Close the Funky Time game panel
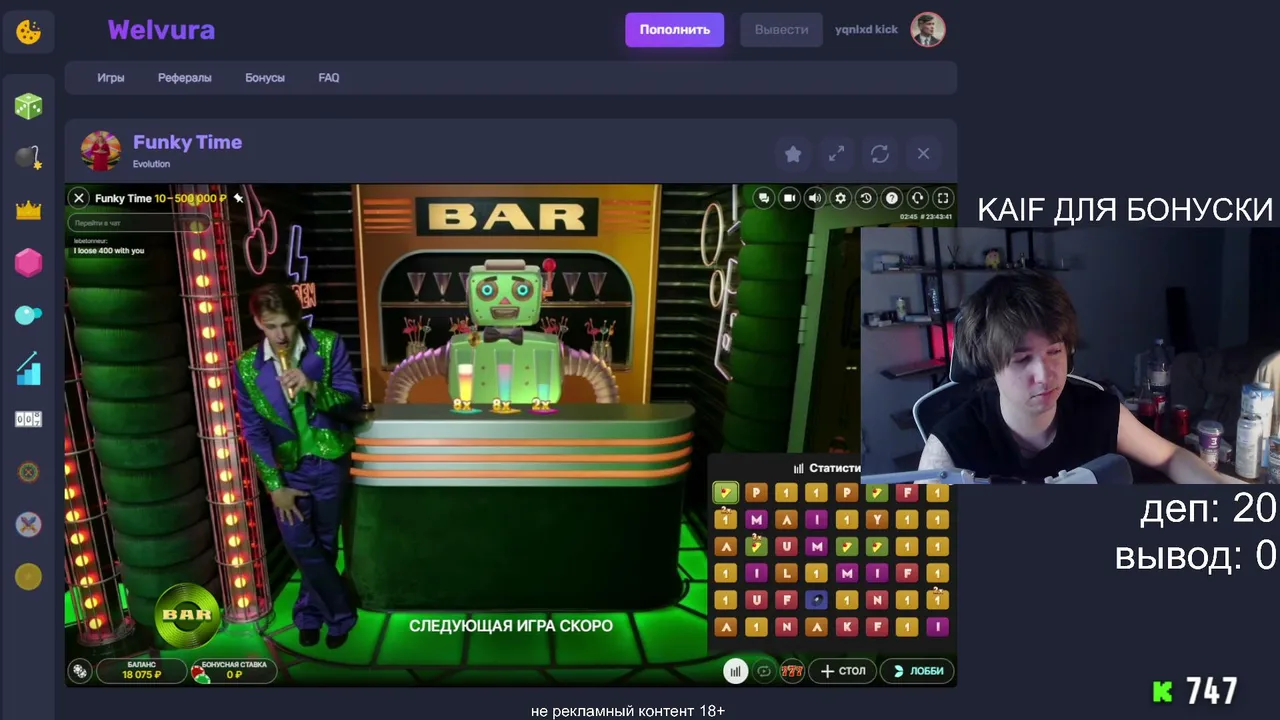Viewport: 1280px width, 720px height. pos(923,154)
